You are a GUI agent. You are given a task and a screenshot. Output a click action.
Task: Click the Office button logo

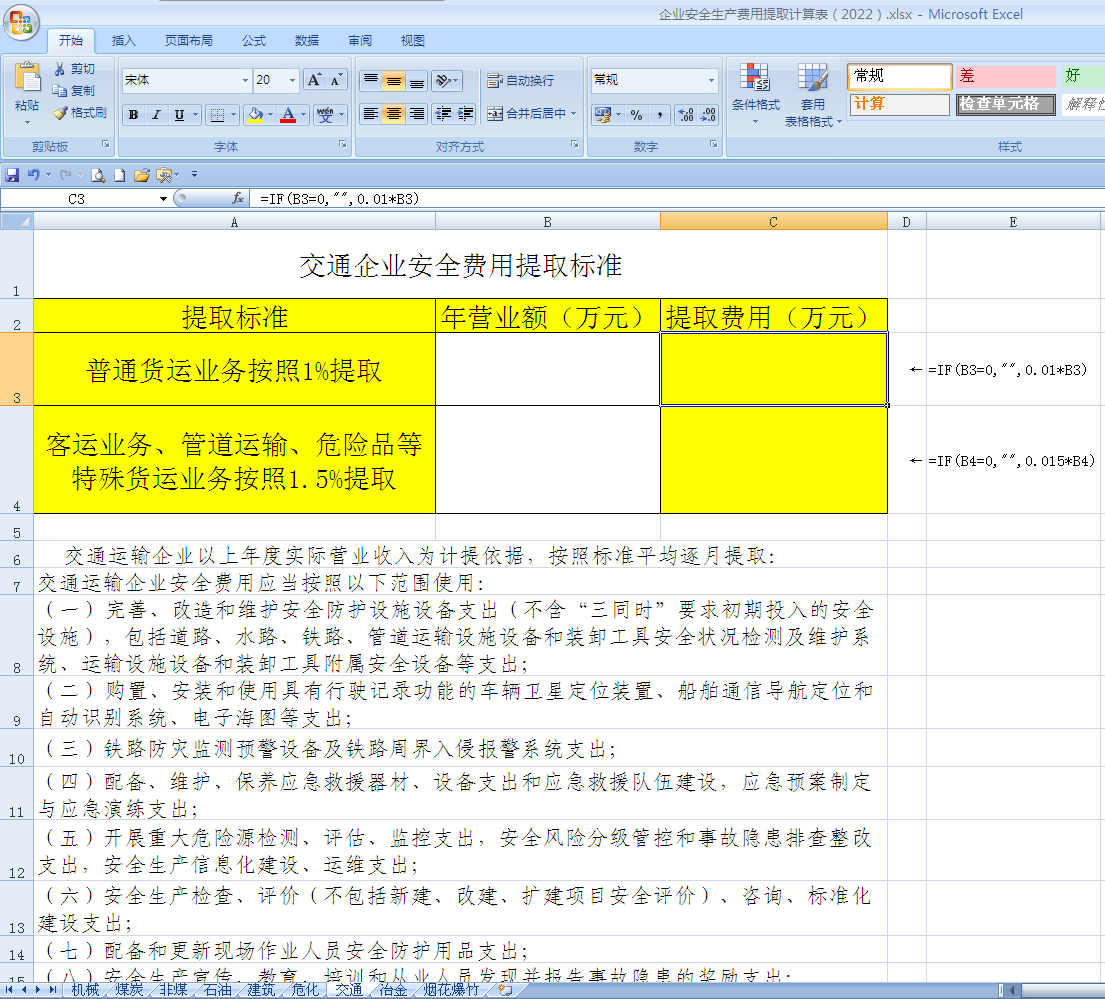20,22
